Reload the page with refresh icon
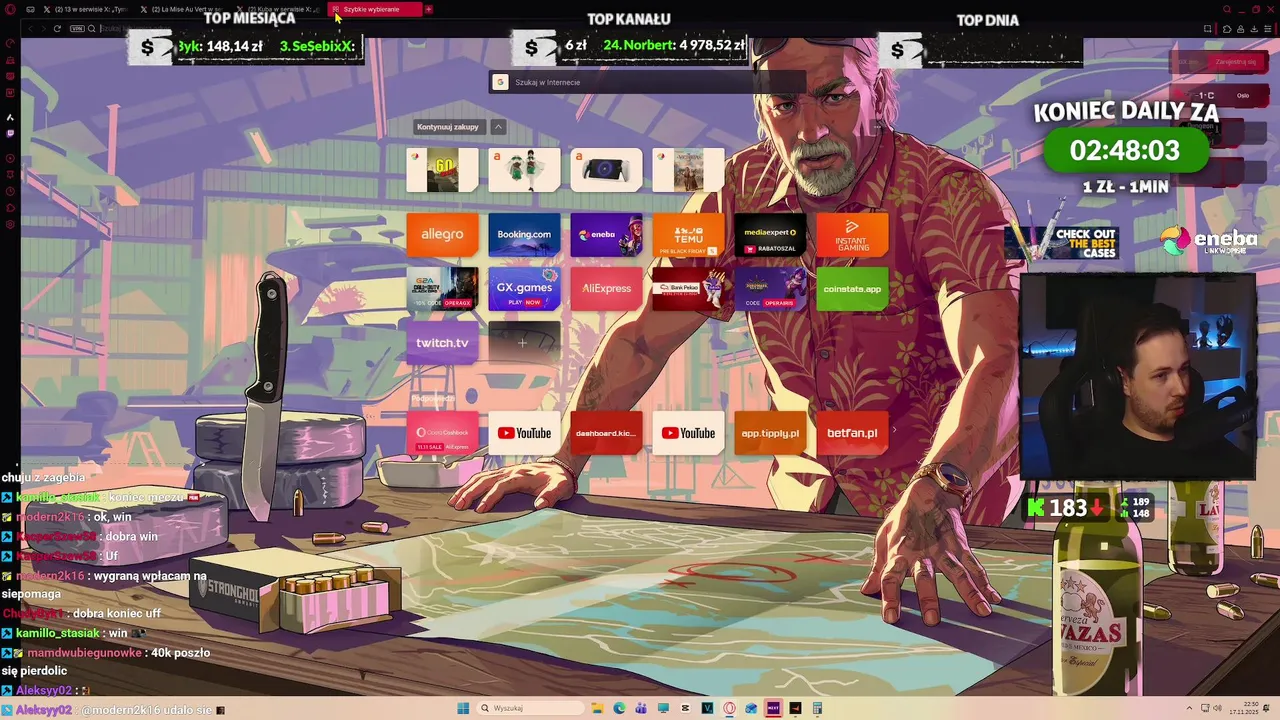The image size is (1280, 720). pos(57,28)
